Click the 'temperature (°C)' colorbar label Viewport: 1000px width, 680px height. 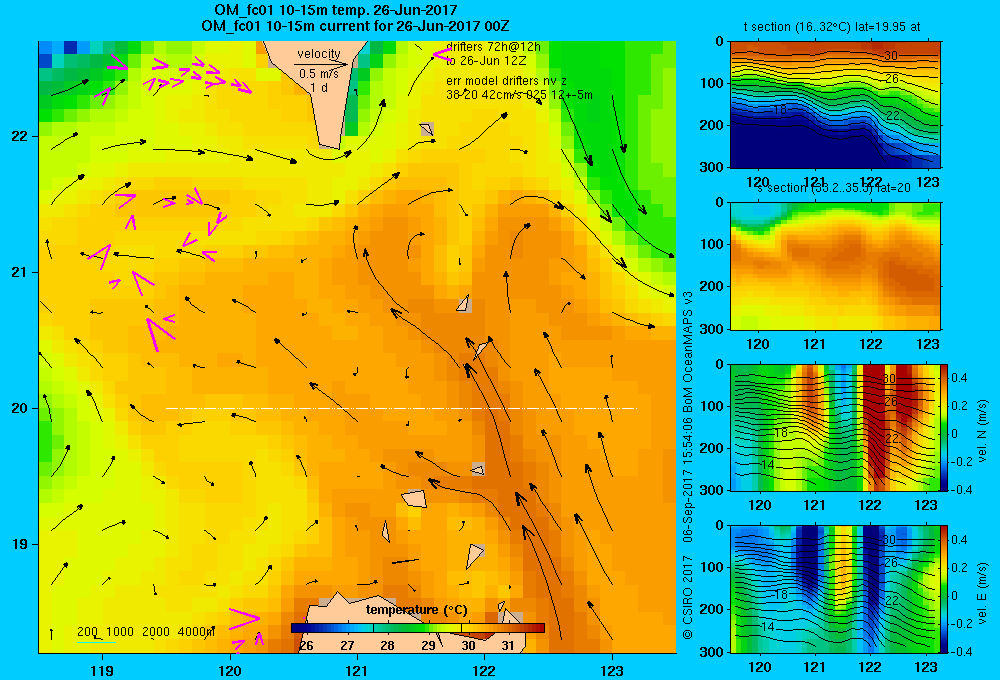(x=416, y=610)
